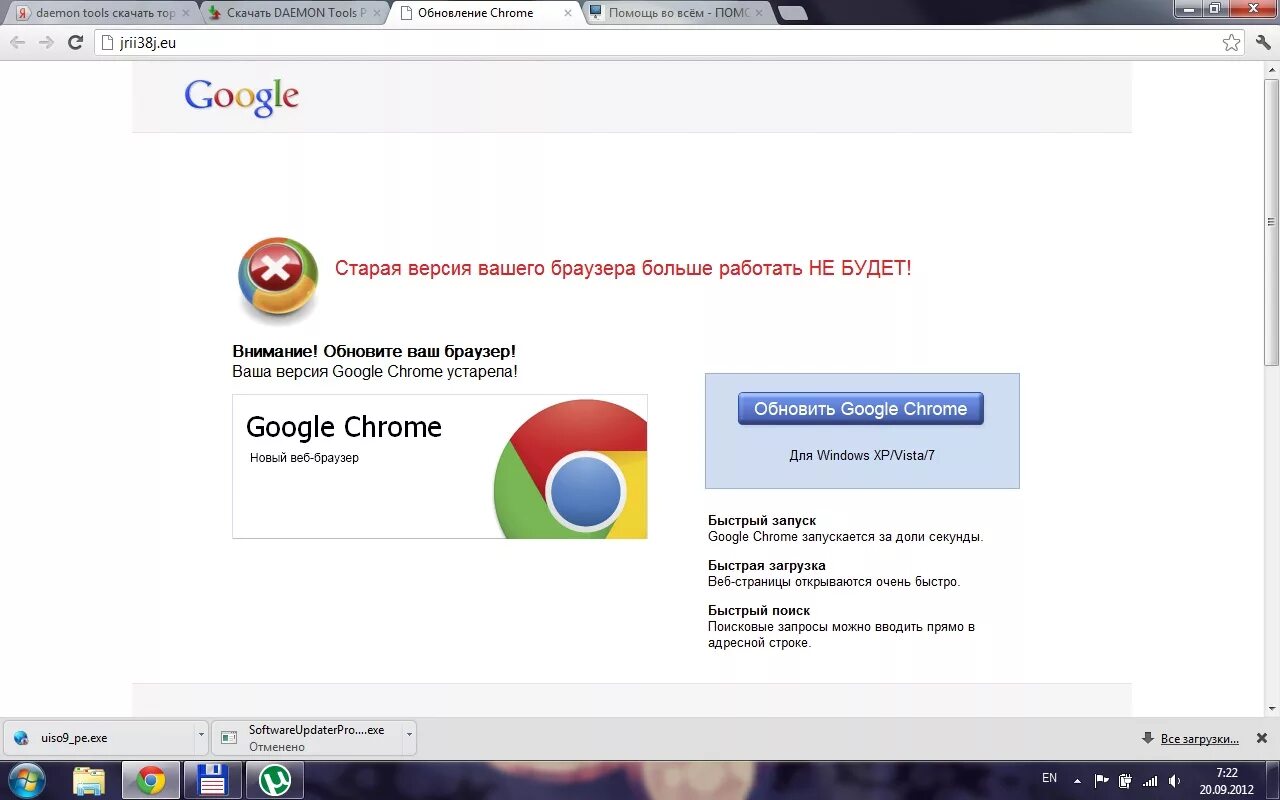
Task: Close the 'daemon tools скачать тор' tab
Action: [185, 13]
